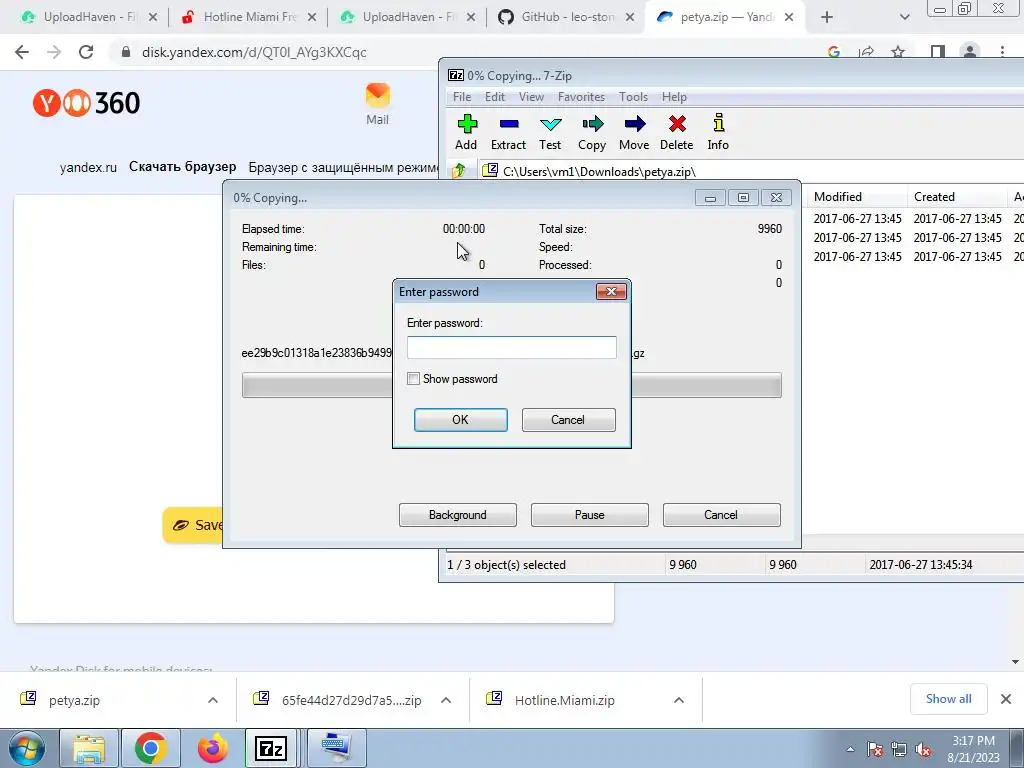Viewport: 1024px width, 768px height.
Task: Click the Modified column header
Action: point(857,197)
